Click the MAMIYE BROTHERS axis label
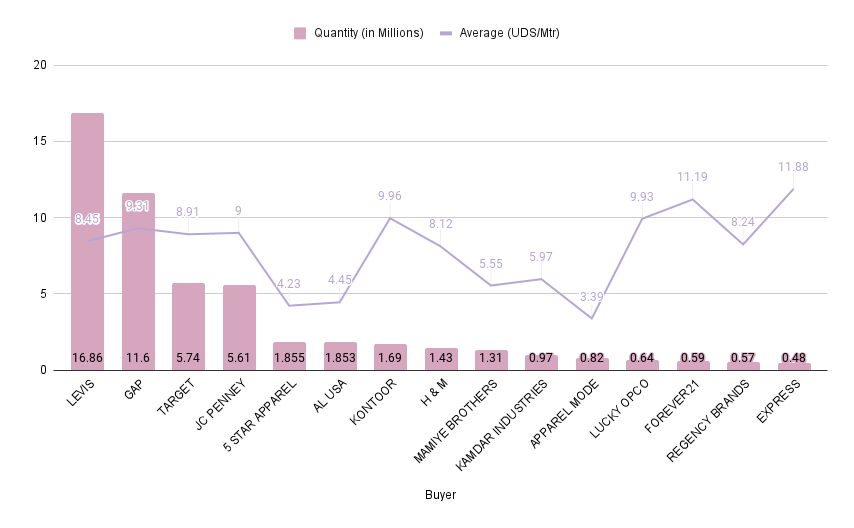 [x=455, y=421]
